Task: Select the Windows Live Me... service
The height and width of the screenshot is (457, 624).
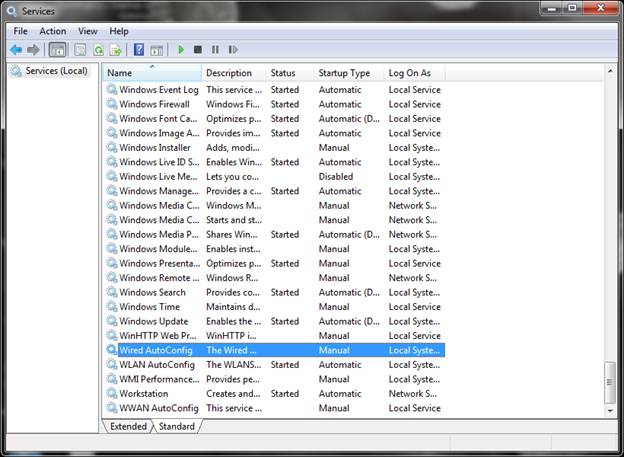Action: tap(275, 176)
